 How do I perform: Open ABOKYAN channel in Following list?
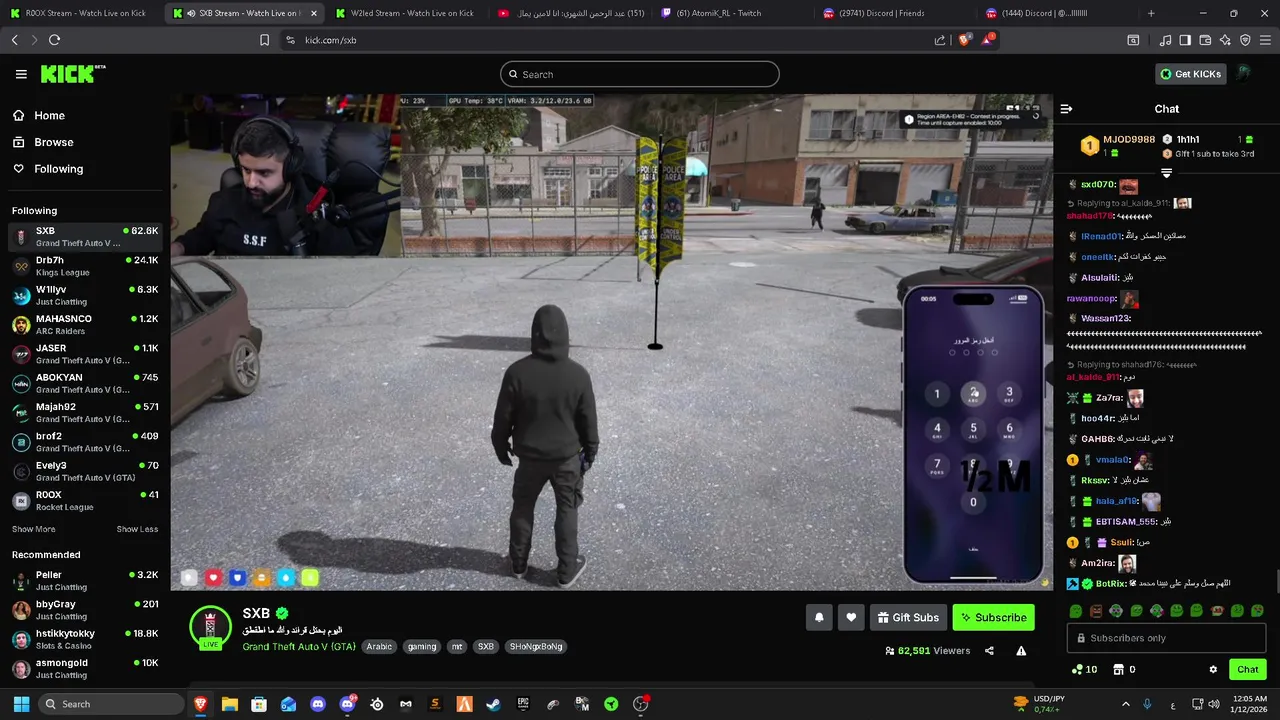[85, 383]
